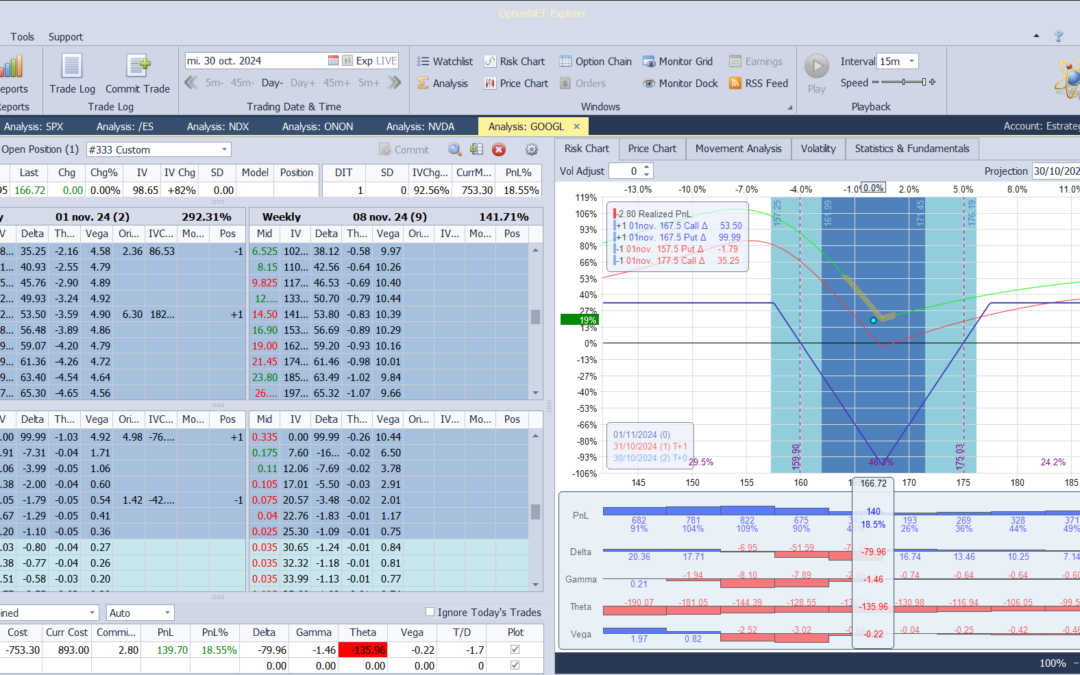Viewport: 1080px width, 675px height.
Task: Click the 5m+ time step button
Action: pos(368,83)
